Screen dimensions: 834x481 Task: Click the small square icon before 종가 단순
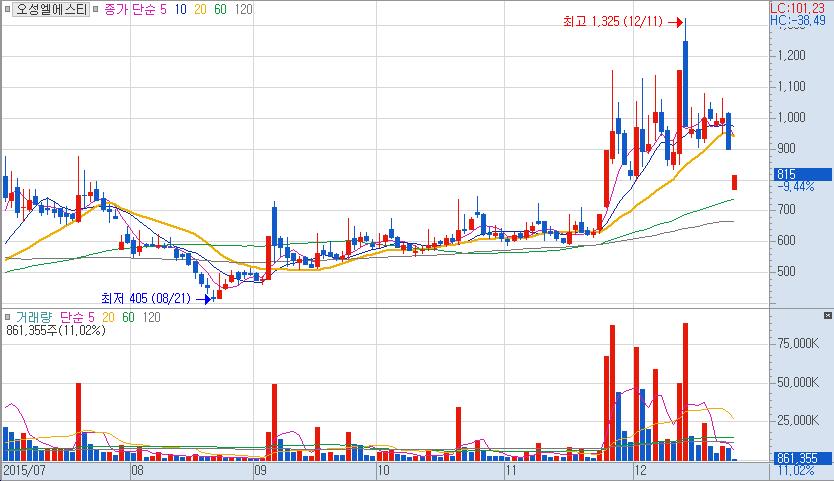(x=95, y=9)
